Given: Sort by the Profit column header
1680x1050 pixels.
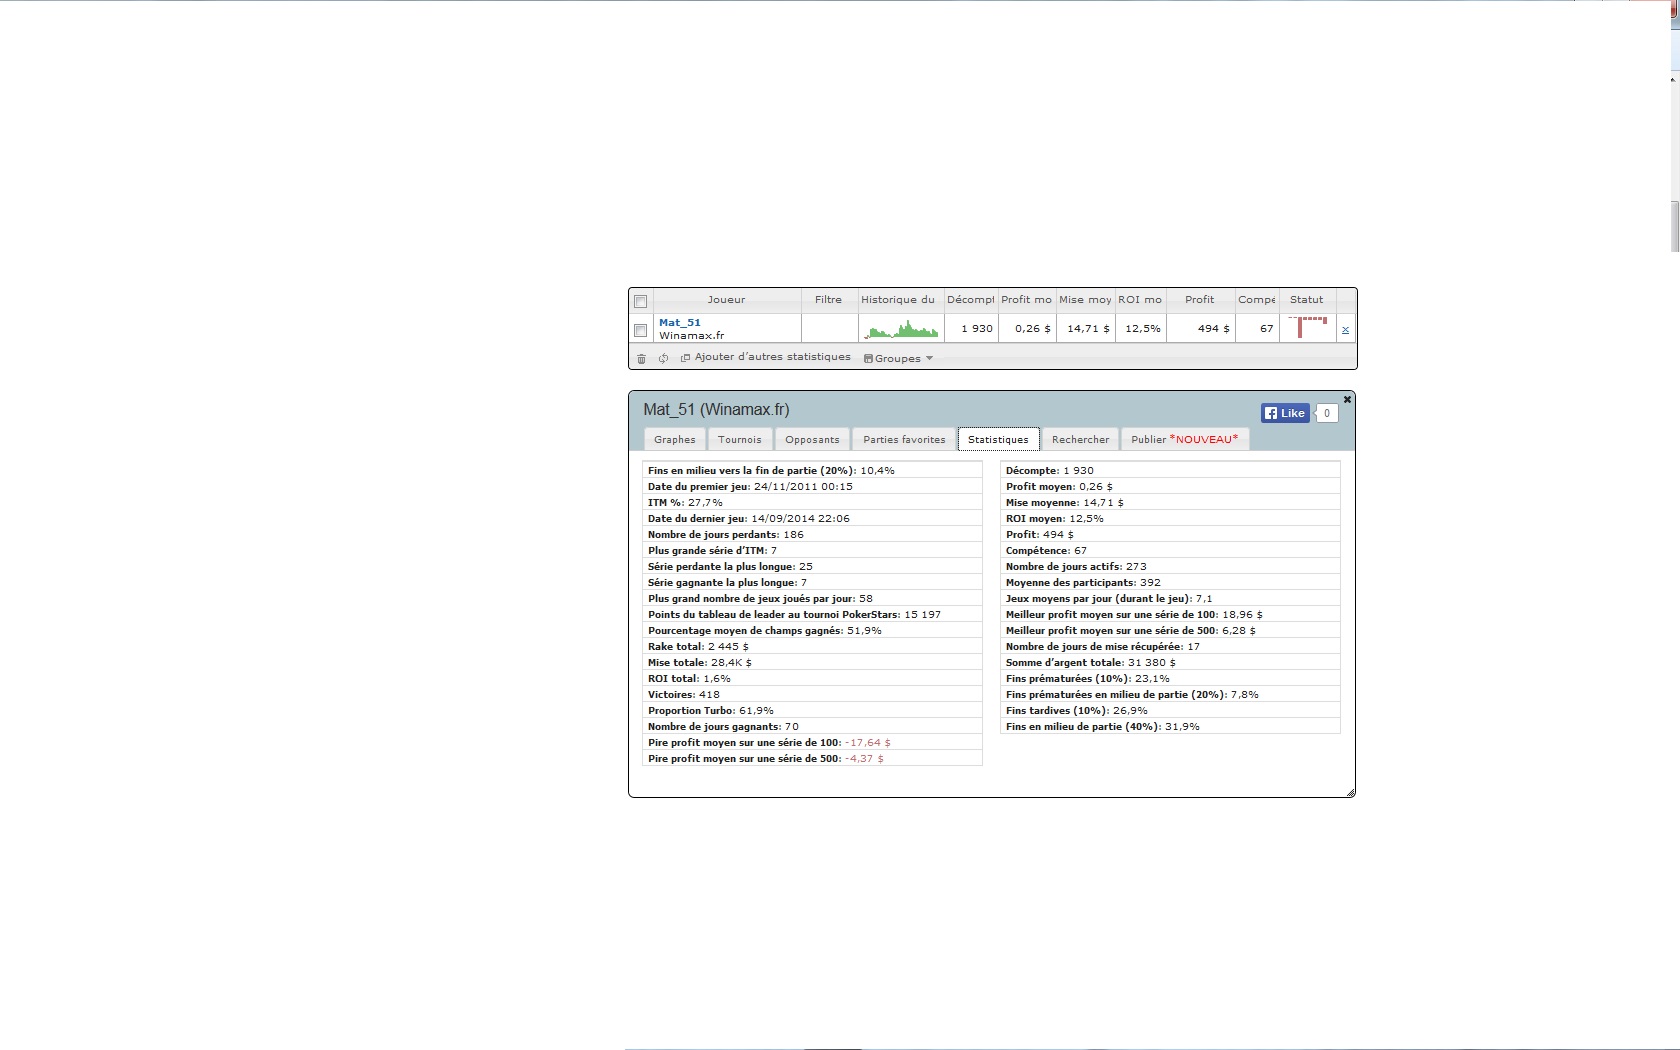Looking at the screenshot, I should point(1200,299).
